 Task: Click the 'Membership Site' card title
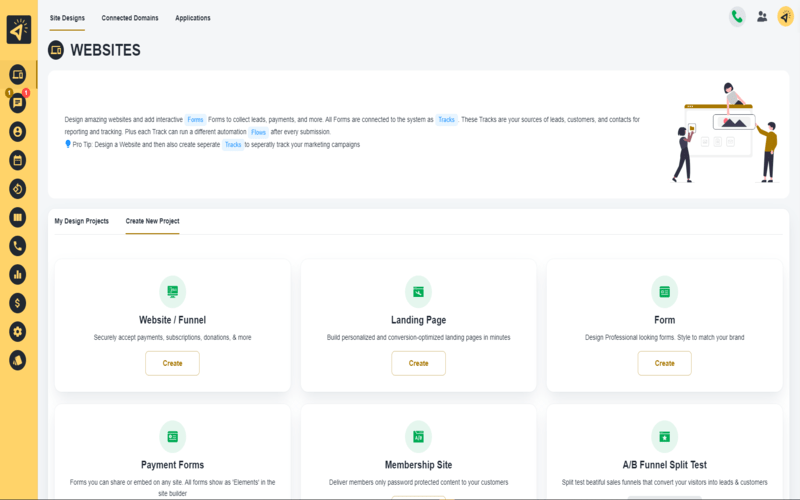(418, 465)
